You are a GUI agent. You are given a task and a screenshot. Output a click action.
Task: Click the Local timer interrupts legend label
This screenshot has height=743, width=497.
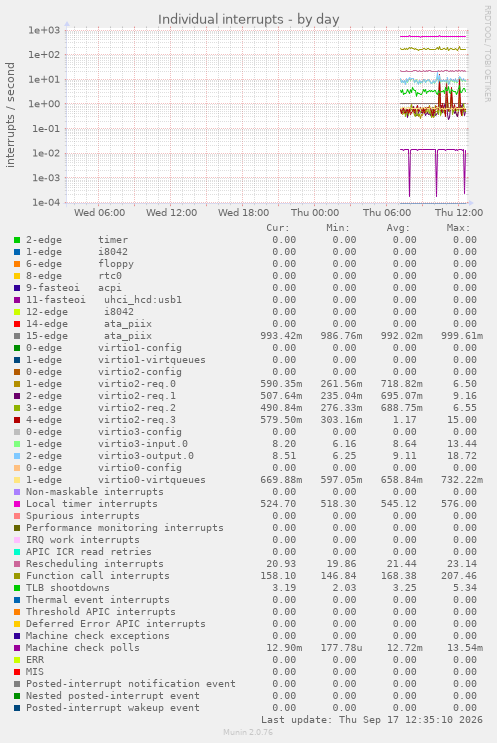pyautogui.click(x=91, y=504)
